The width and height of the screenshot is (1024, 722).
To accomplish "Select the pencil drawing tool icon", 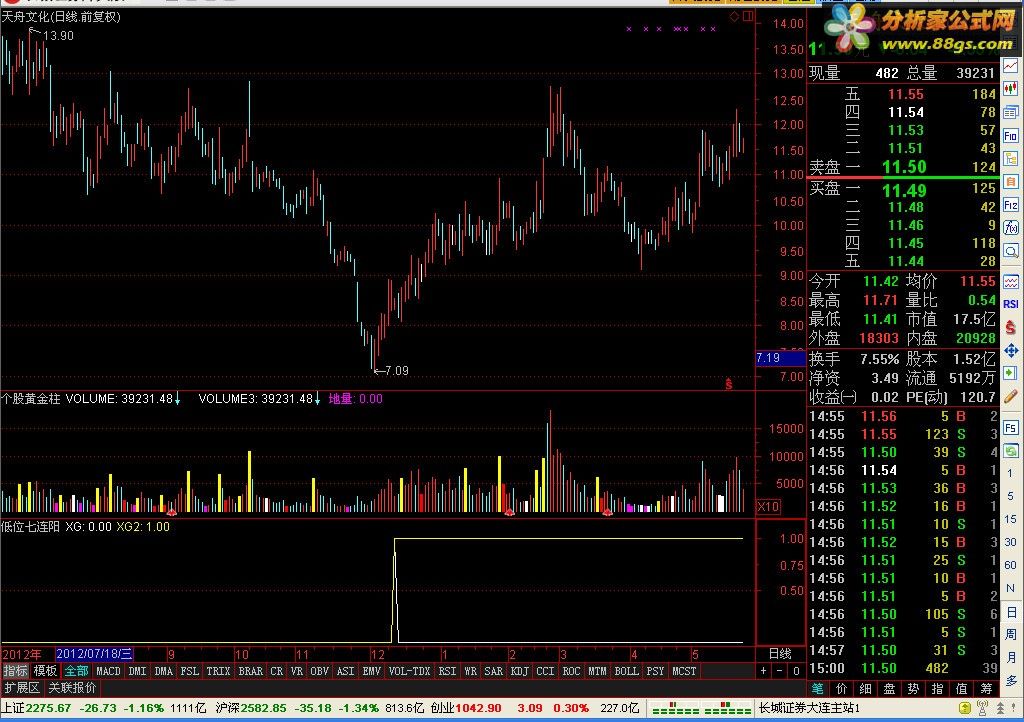I will click(x=1010, y=396).
